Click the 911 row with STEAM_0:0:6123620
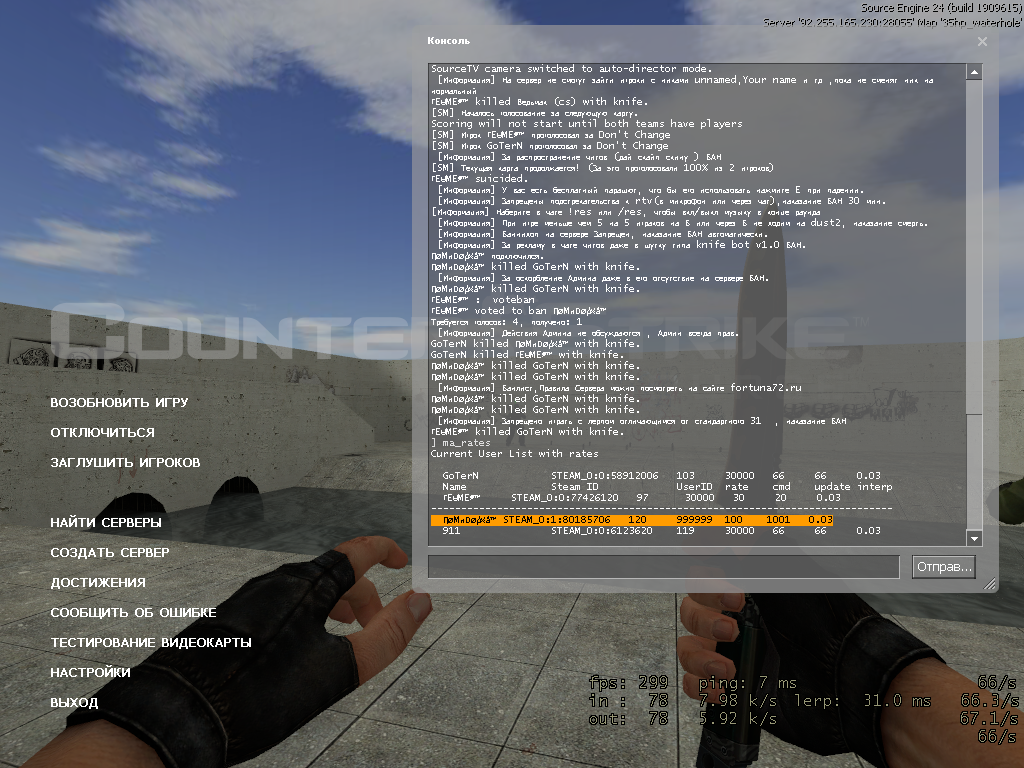Viewport: 1024px width, 768px height. 662,530
